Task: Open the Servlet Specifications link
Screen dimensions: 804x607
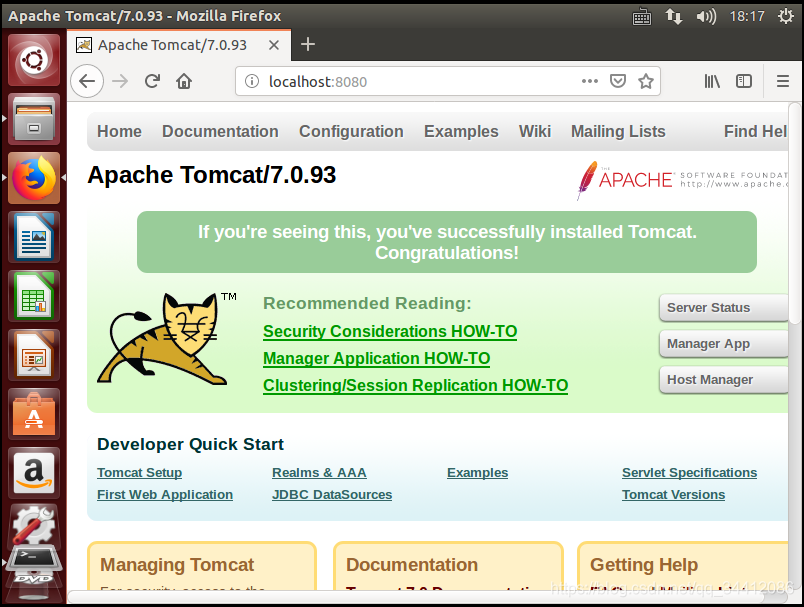Action: point(689,473)
